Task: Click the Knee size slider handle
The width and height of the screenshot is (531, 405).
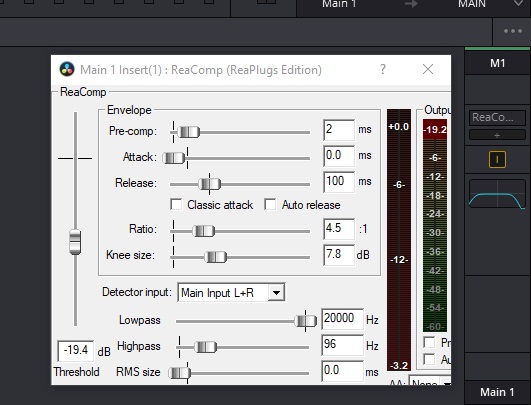Action: tap(216, 257)
